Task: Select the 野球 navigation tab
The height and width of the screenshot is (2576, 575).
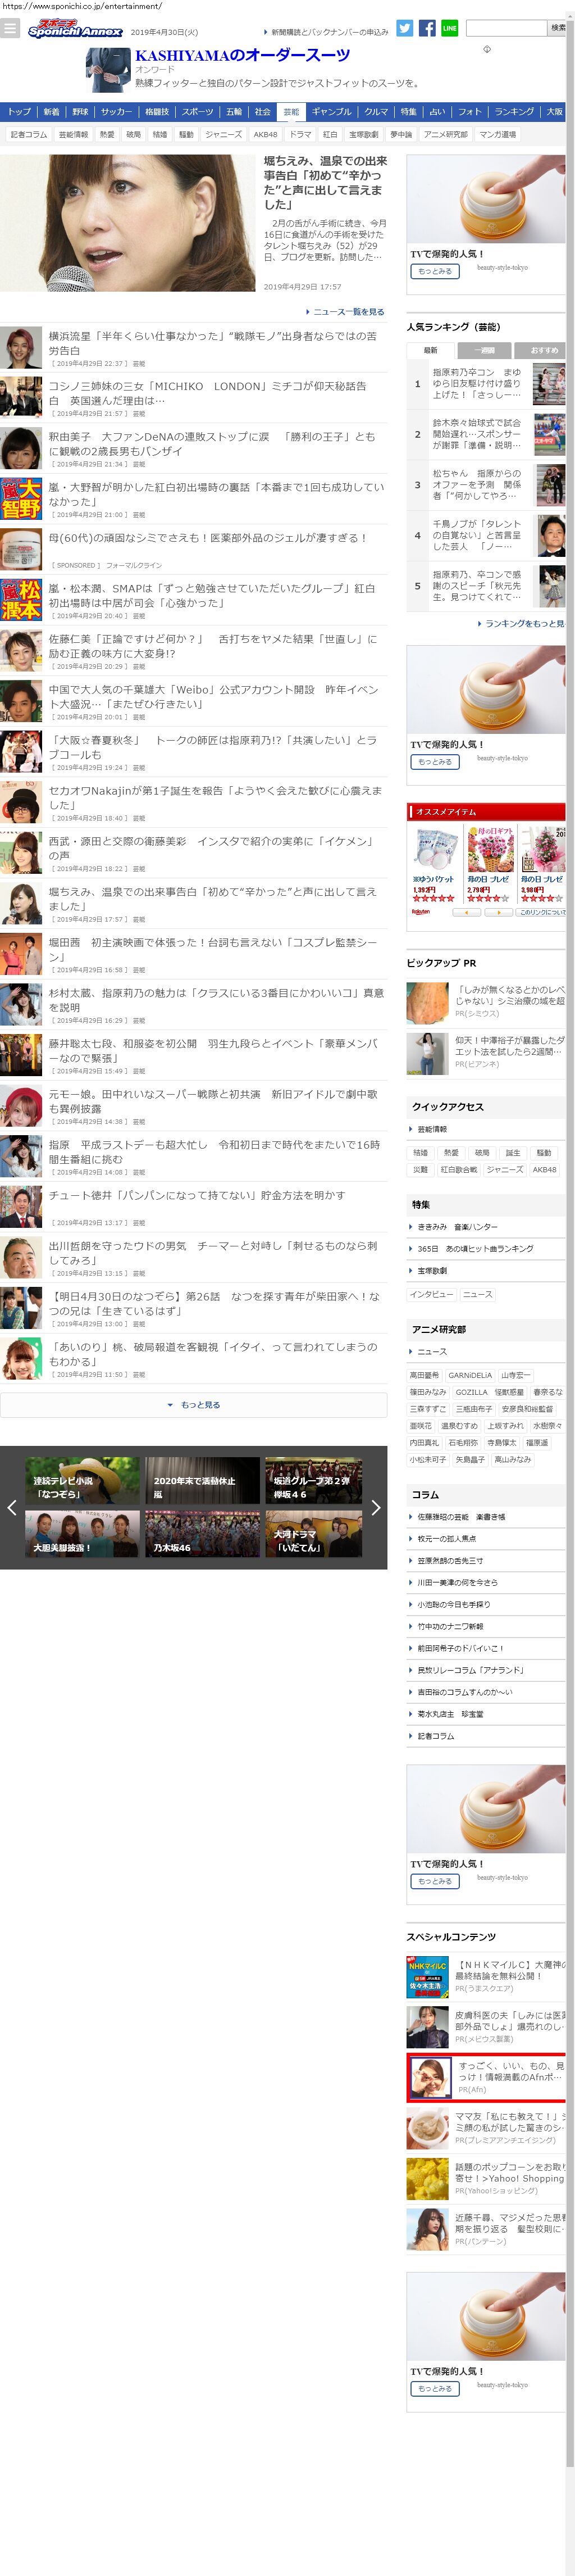Action: (80, 112)
